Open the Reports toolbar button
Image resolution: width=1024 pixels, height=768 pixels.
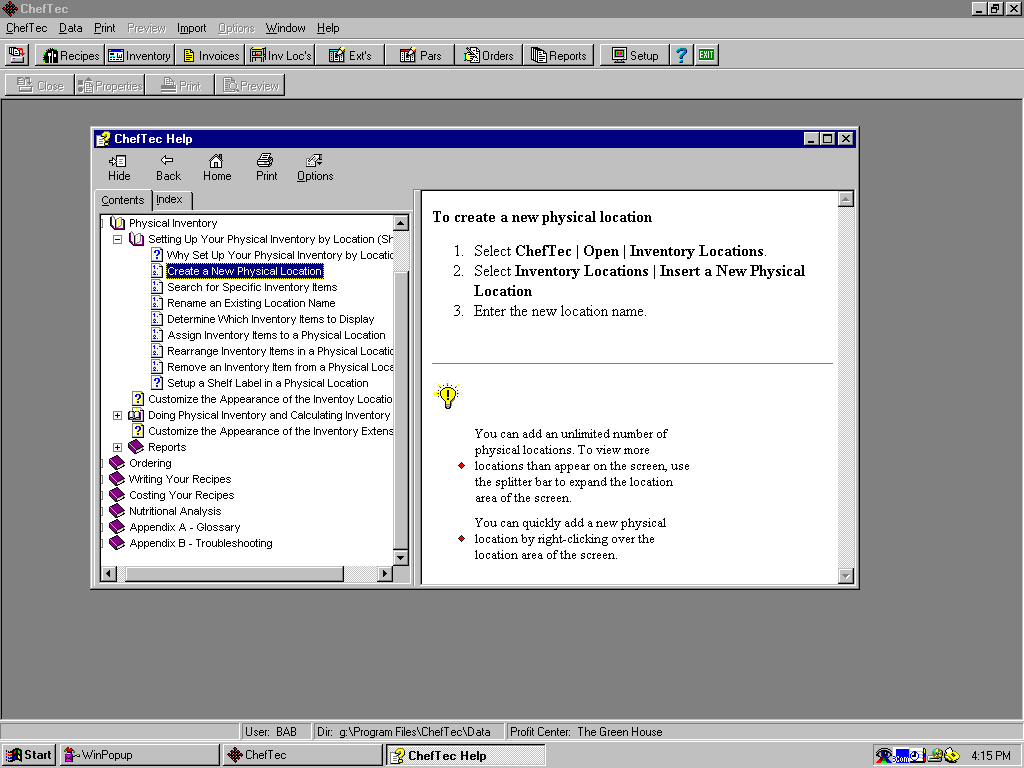tap(558, 56)
